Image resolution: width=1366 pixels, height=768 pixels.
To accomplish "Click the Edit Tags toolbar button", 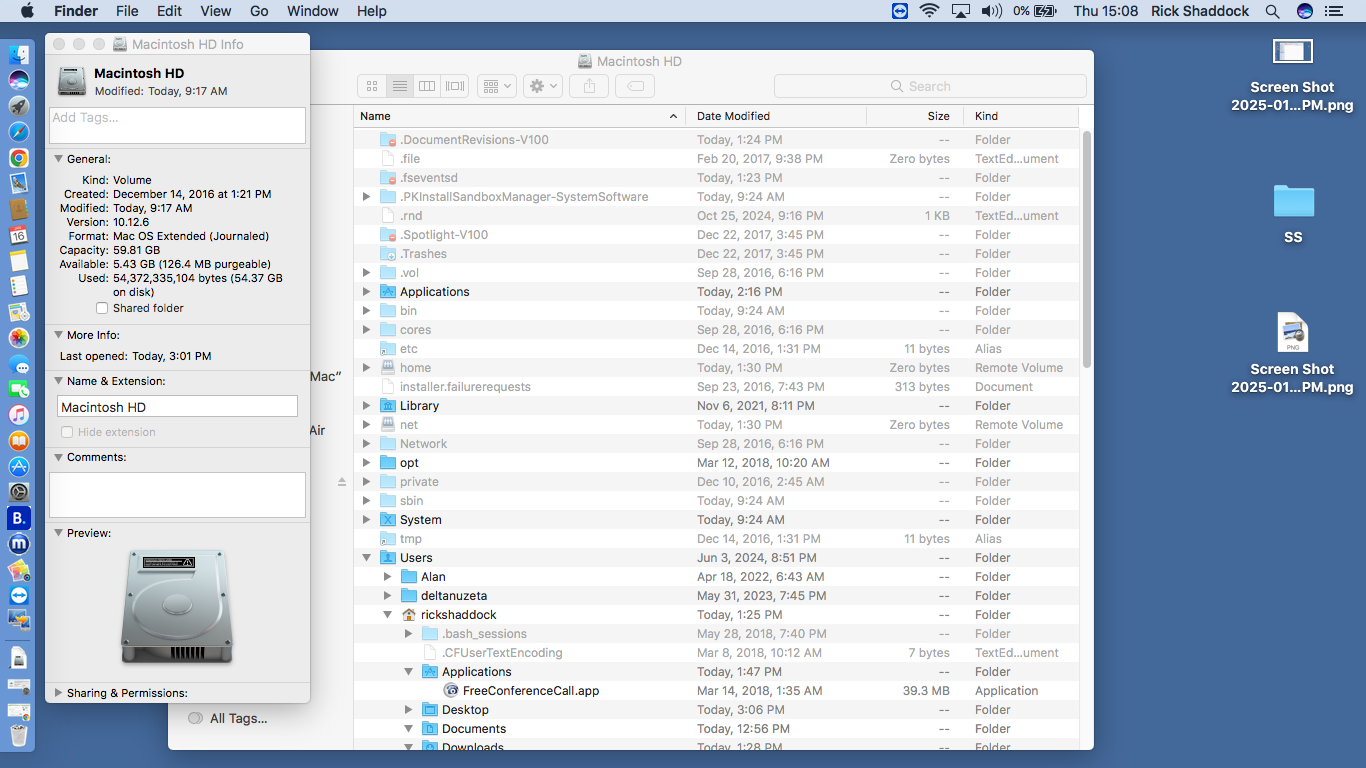I will tap(635, 86).
